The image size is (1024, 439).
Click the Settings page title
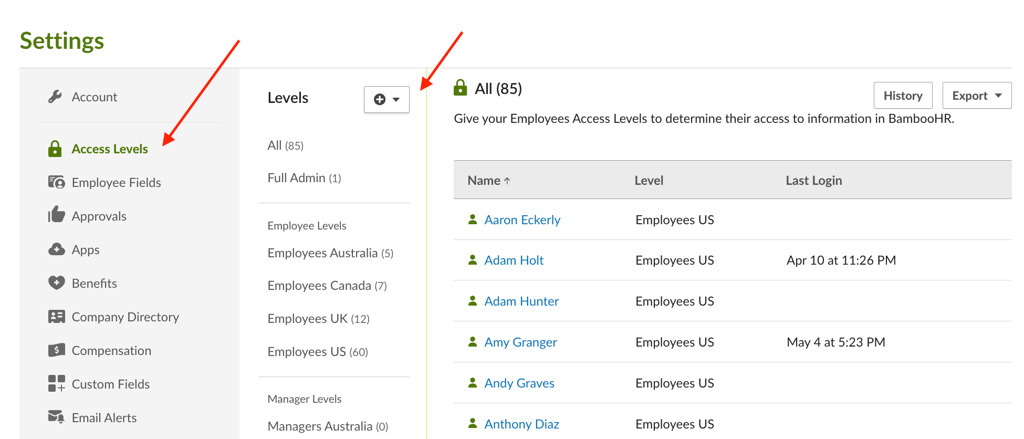61,41
